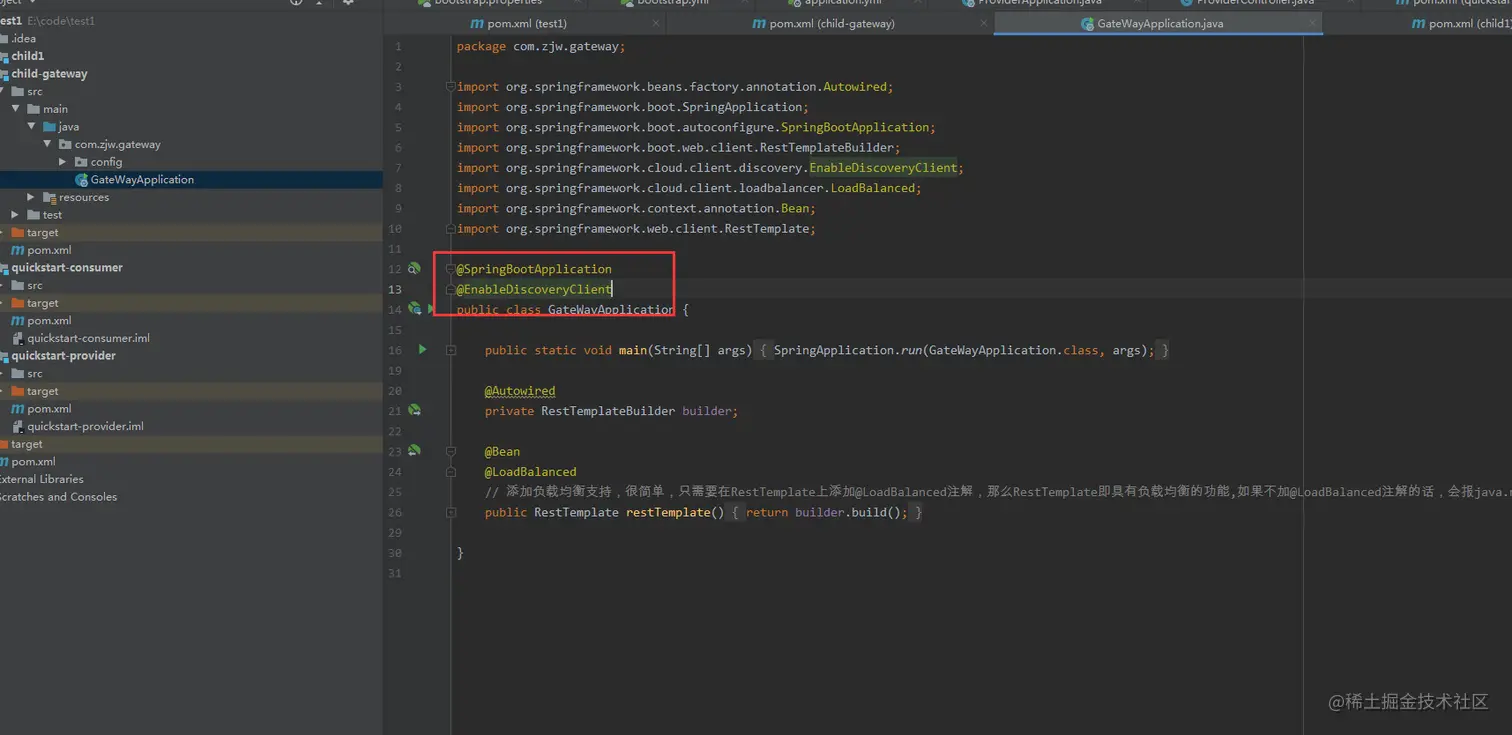The width and height of the screenshot is (1512, 735).
Task: Click the @SpringBootApplication annotation
Action: click(534, 269)
